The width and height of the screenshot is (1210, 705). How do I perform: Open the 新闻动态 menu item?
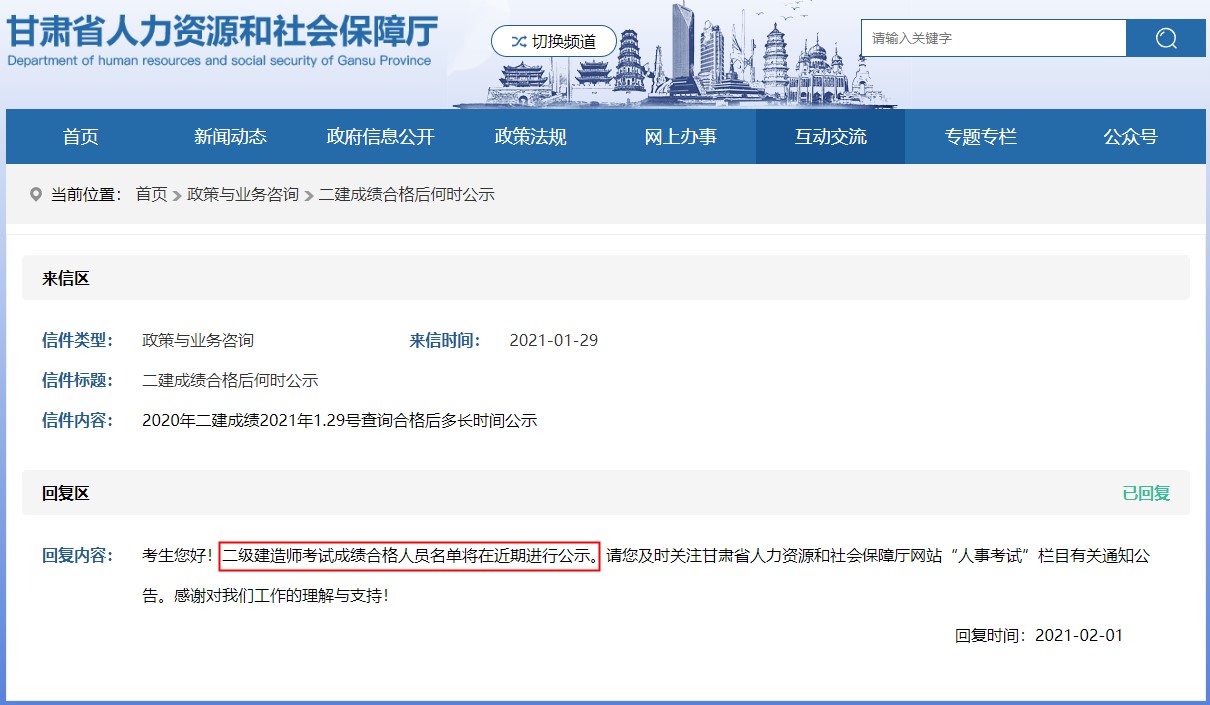point(231,137)
